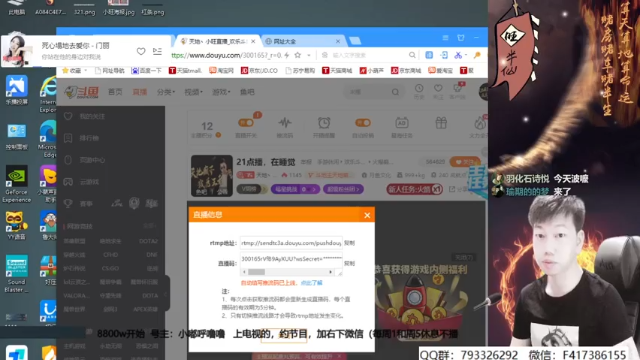Click the 直播码 horizontal scrollbar thumb
The width and height of the screenshot is (640, 360).
pyautogui.click(x=256, y=272)
